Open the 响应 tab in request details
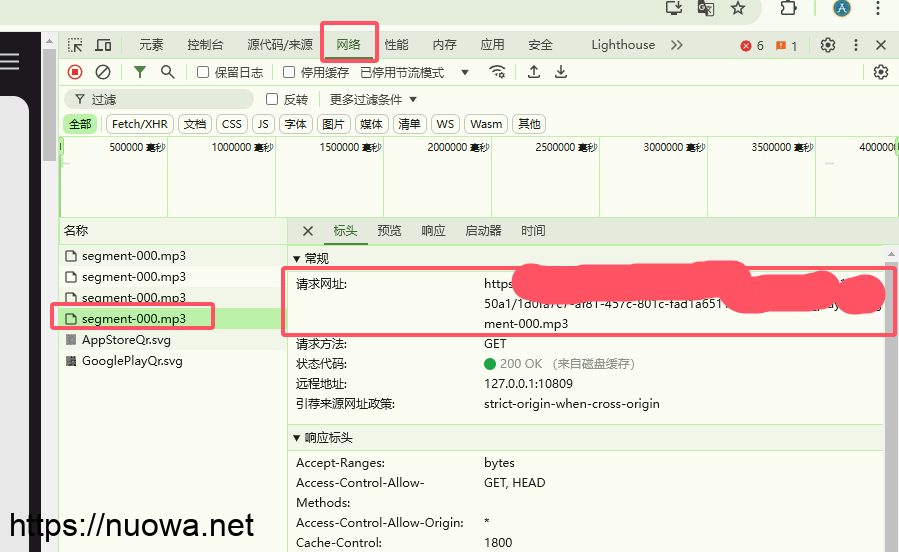This screenshot has width=899, height=552. pos(433,231)
